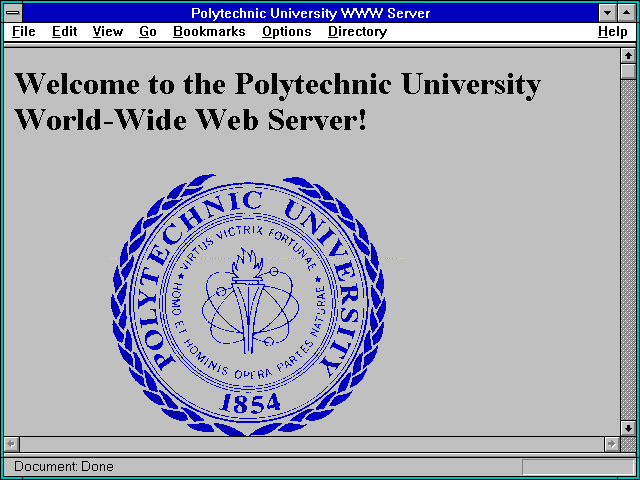The width and height of the screenshot is (640, 480).
Task: Click the horizontal scrollbar left arrow
Action: (x=11, y=444)
